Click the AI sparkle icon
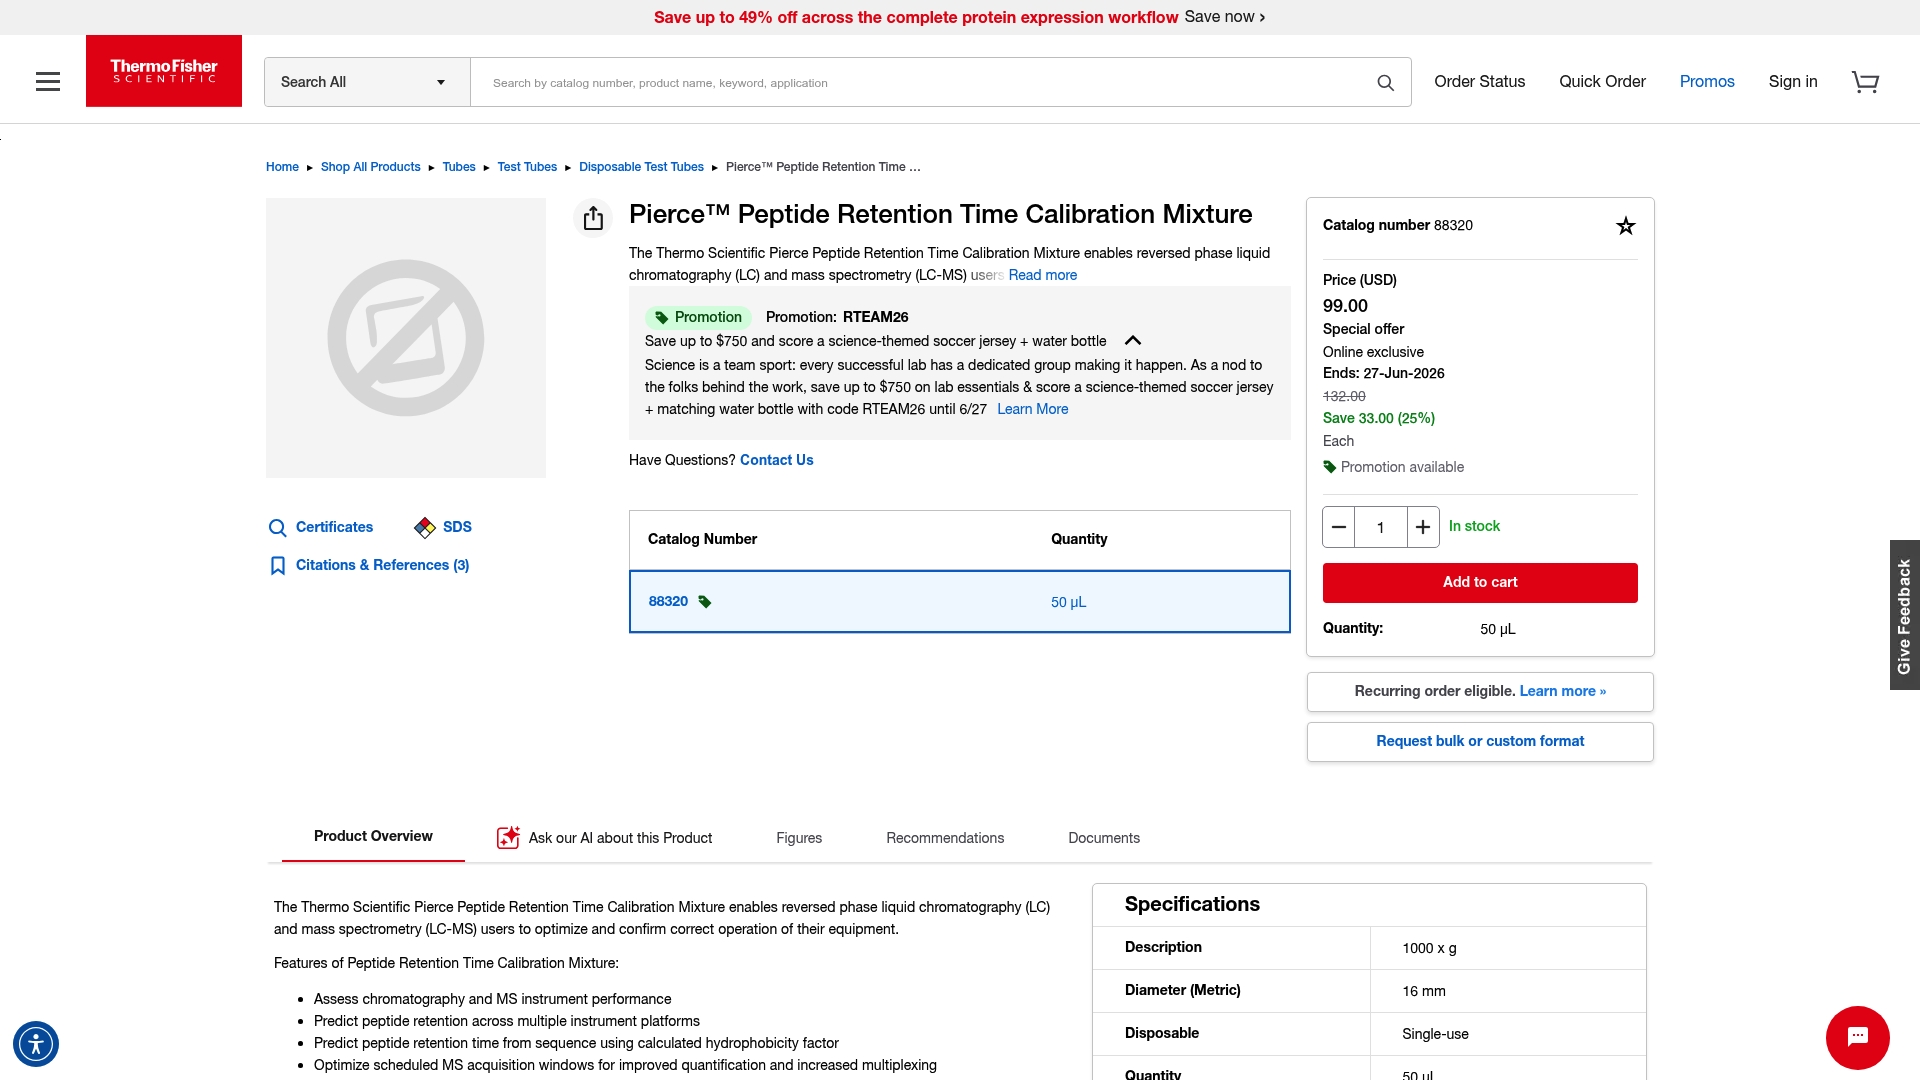The height and width of the screenshot is (1080, 1920). pyautogui.click(x=508, y=838)
